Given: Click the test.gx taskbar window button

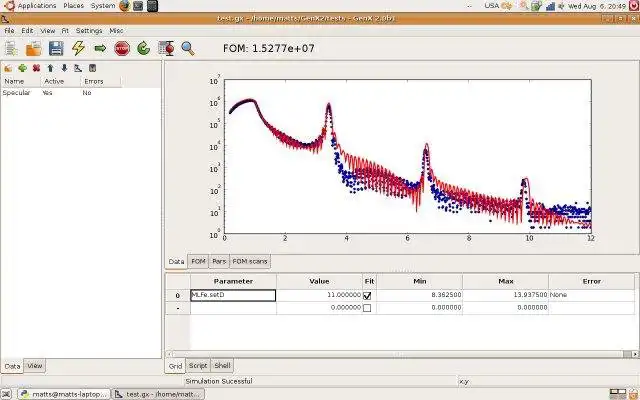Looking at the screenshot, I should [x=158, y=394].
